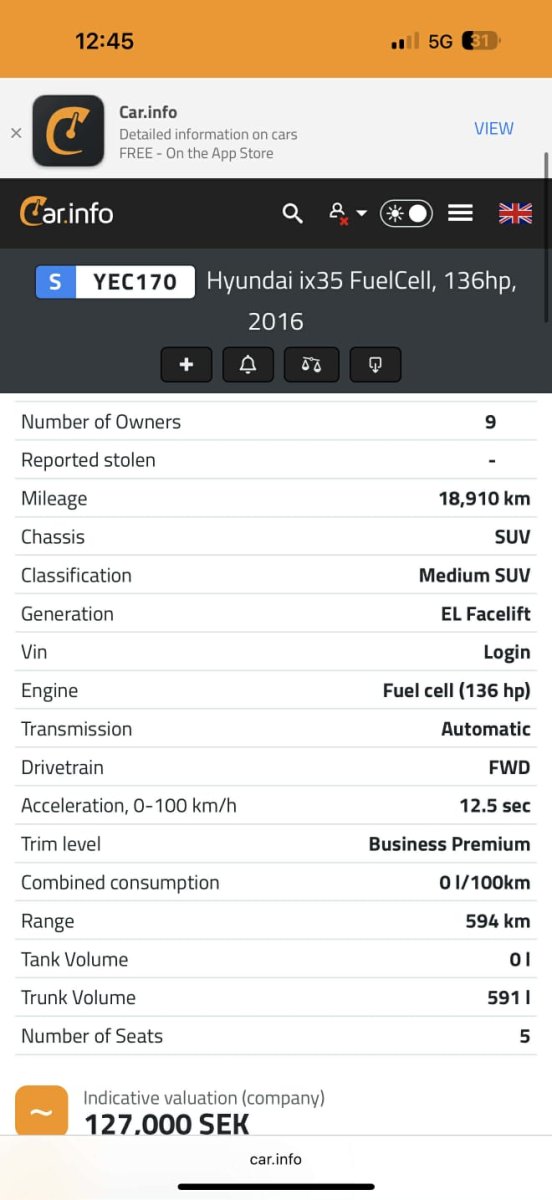Click the Login link for Vin

(x=507, y=652)
